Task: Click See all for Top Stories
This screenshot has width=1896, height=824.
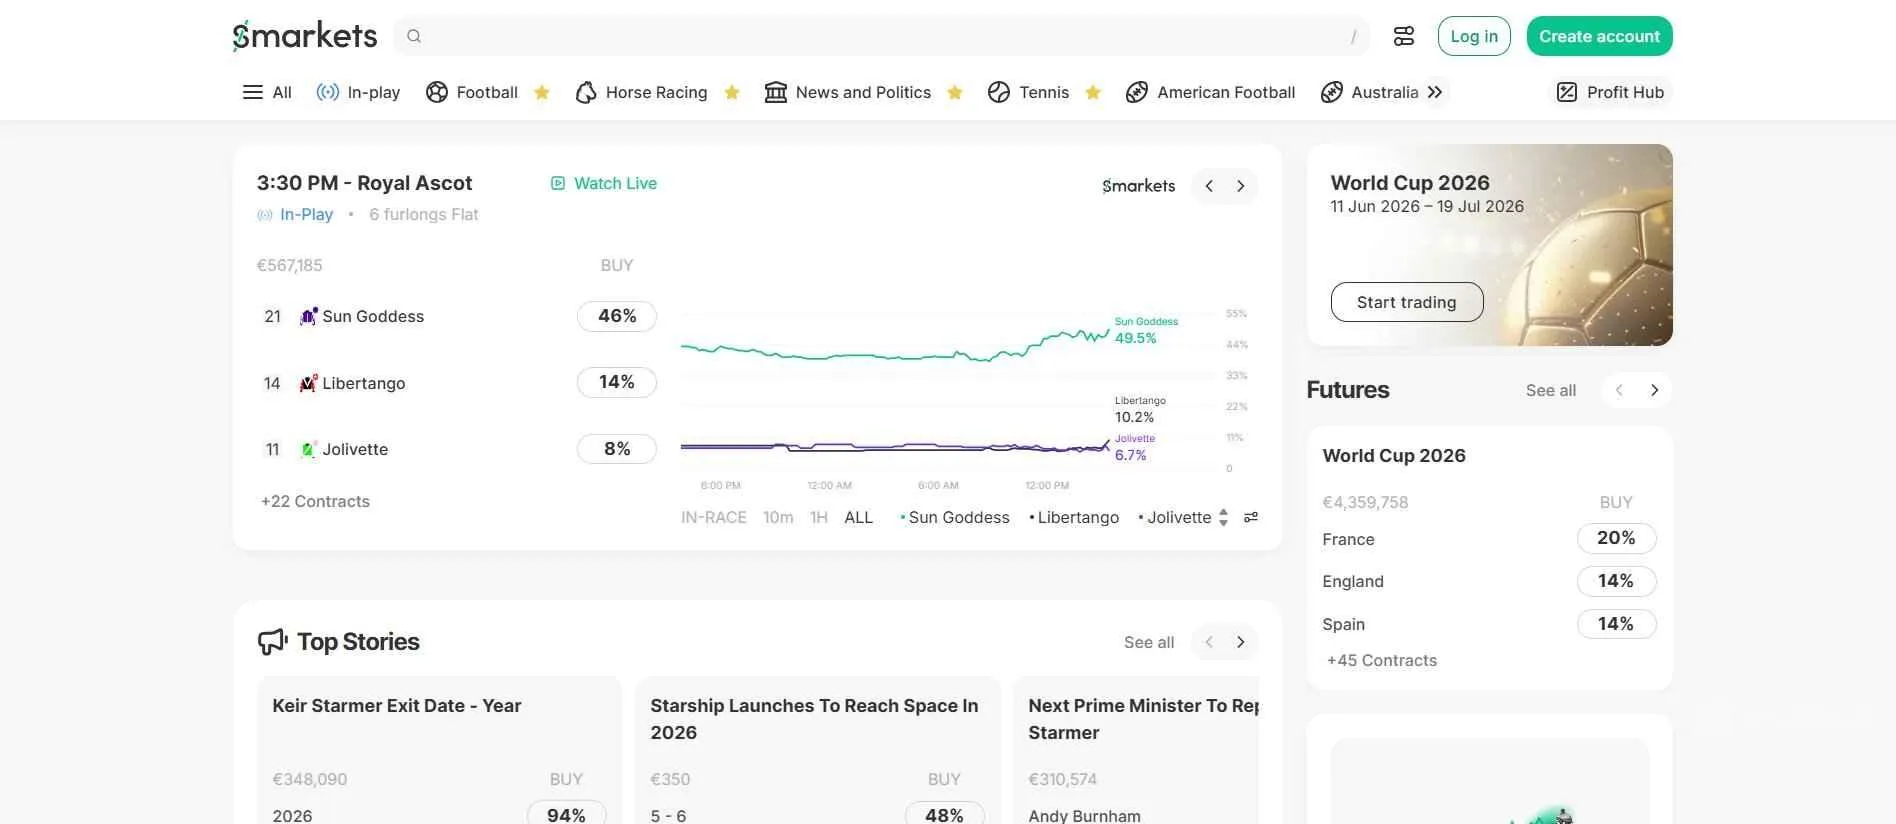Action: 1149,642
